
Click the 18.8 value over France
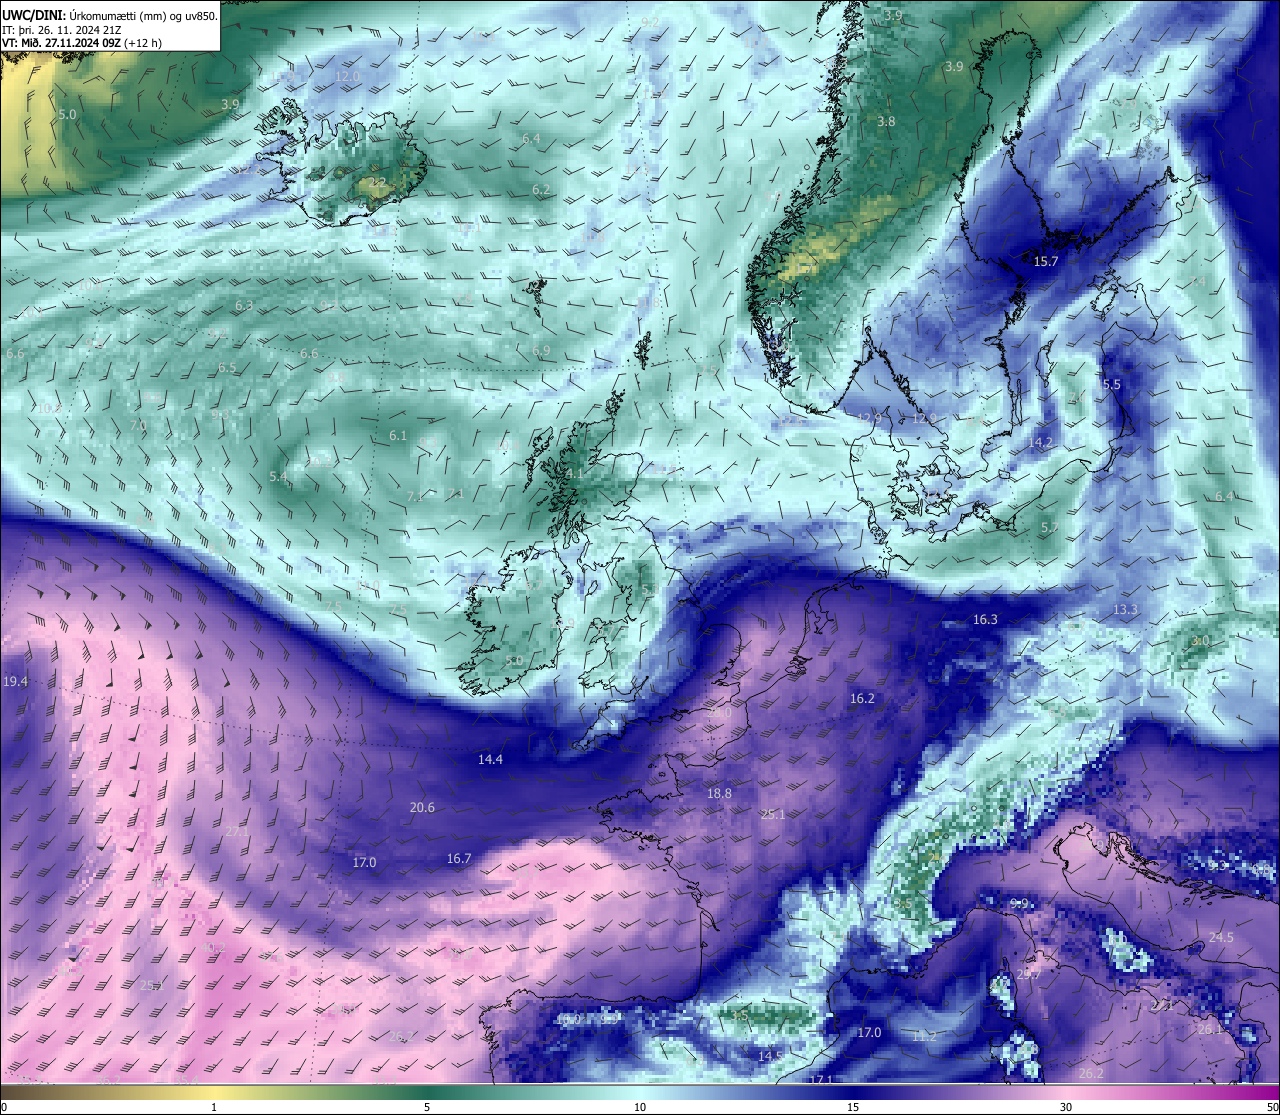click(719, 794)
